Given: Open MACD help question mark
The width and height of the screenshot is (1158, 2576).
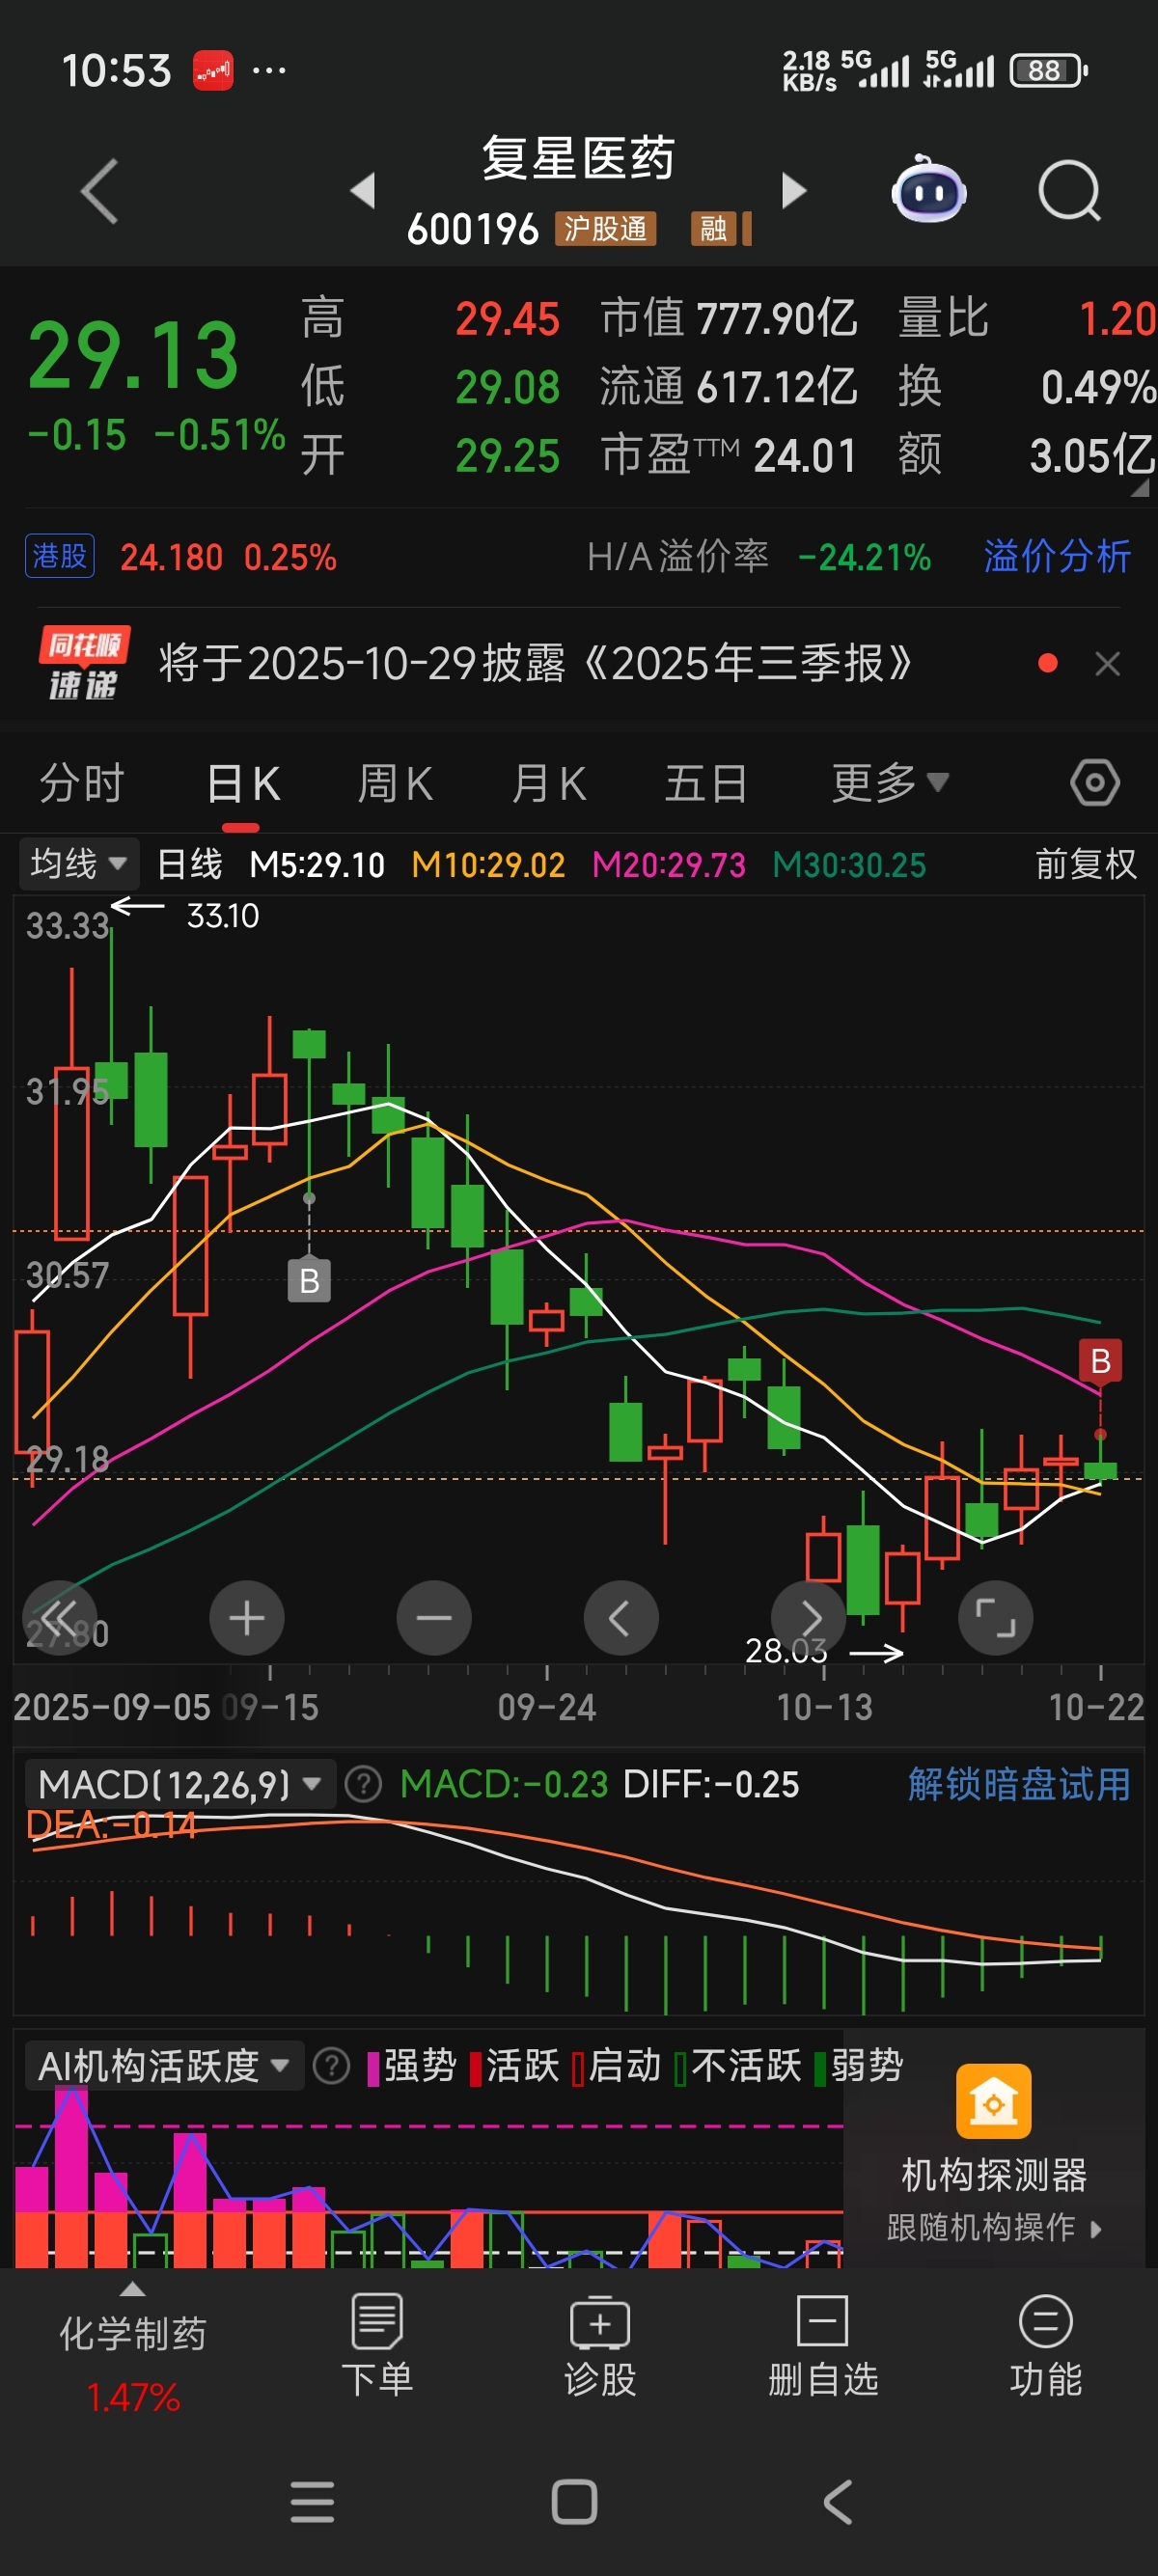Looking at the screenshot, I should (x=363, y=1783).
